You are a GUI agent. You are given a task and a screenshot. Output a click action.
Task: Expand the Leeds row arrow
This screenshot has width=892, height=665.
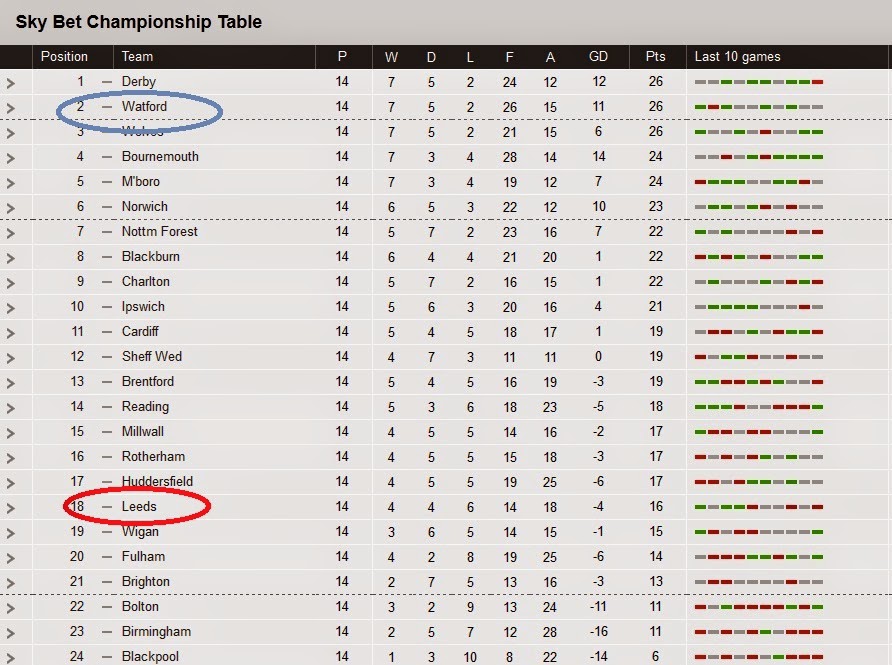(11, 508)
